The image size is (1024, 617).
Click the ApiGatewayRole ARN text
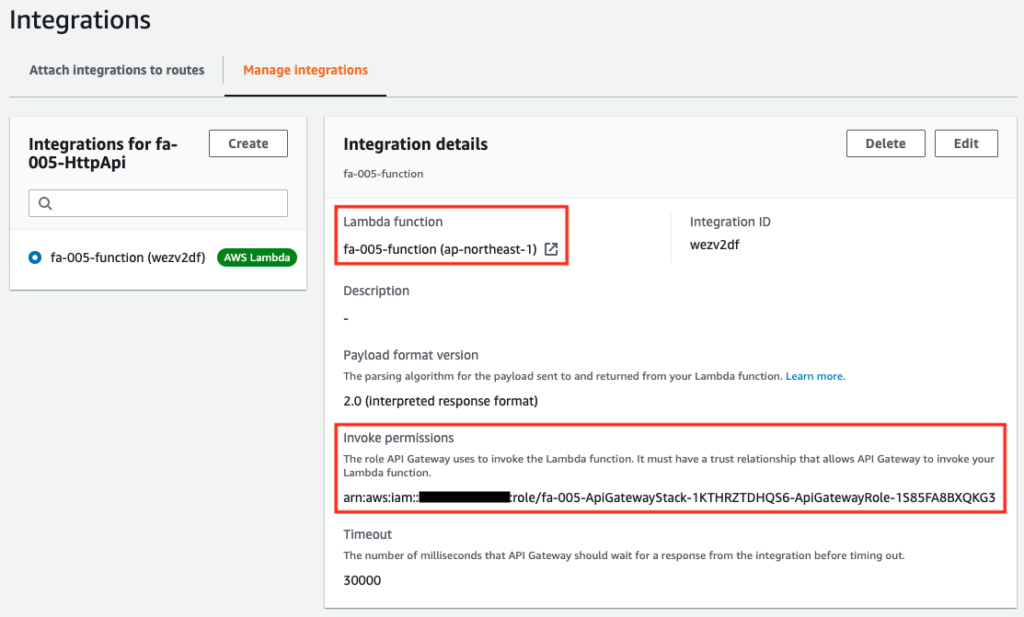pos(669,498)
